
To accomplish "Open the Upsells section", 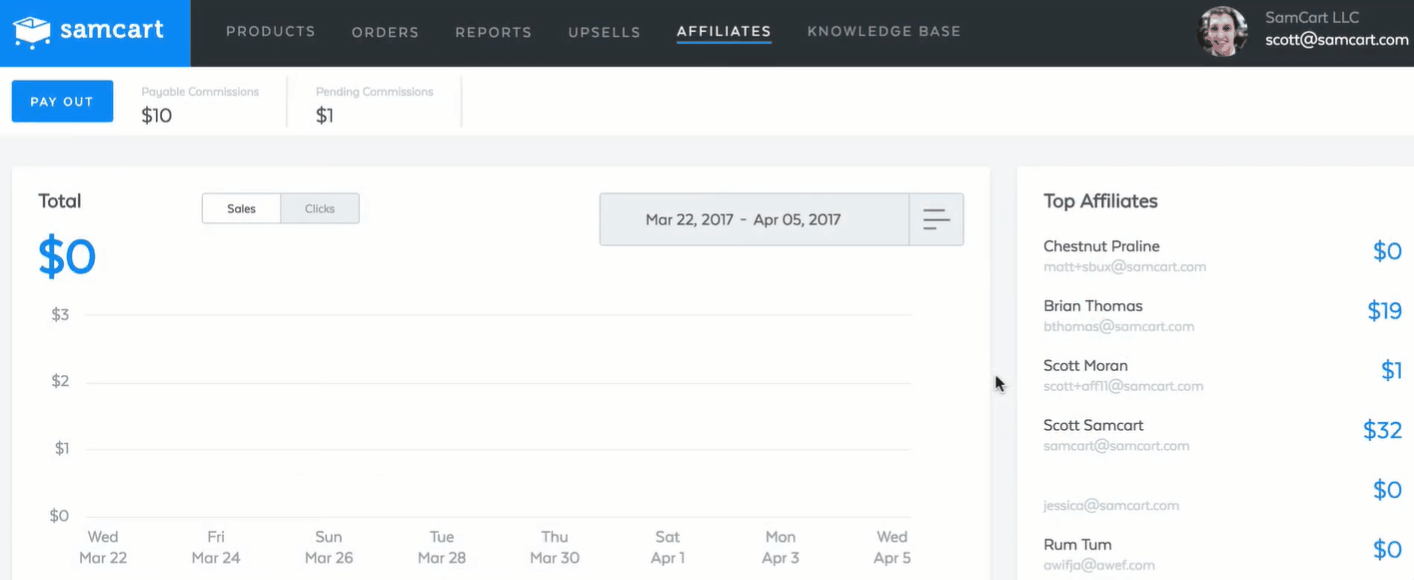I will click(604, 32).
